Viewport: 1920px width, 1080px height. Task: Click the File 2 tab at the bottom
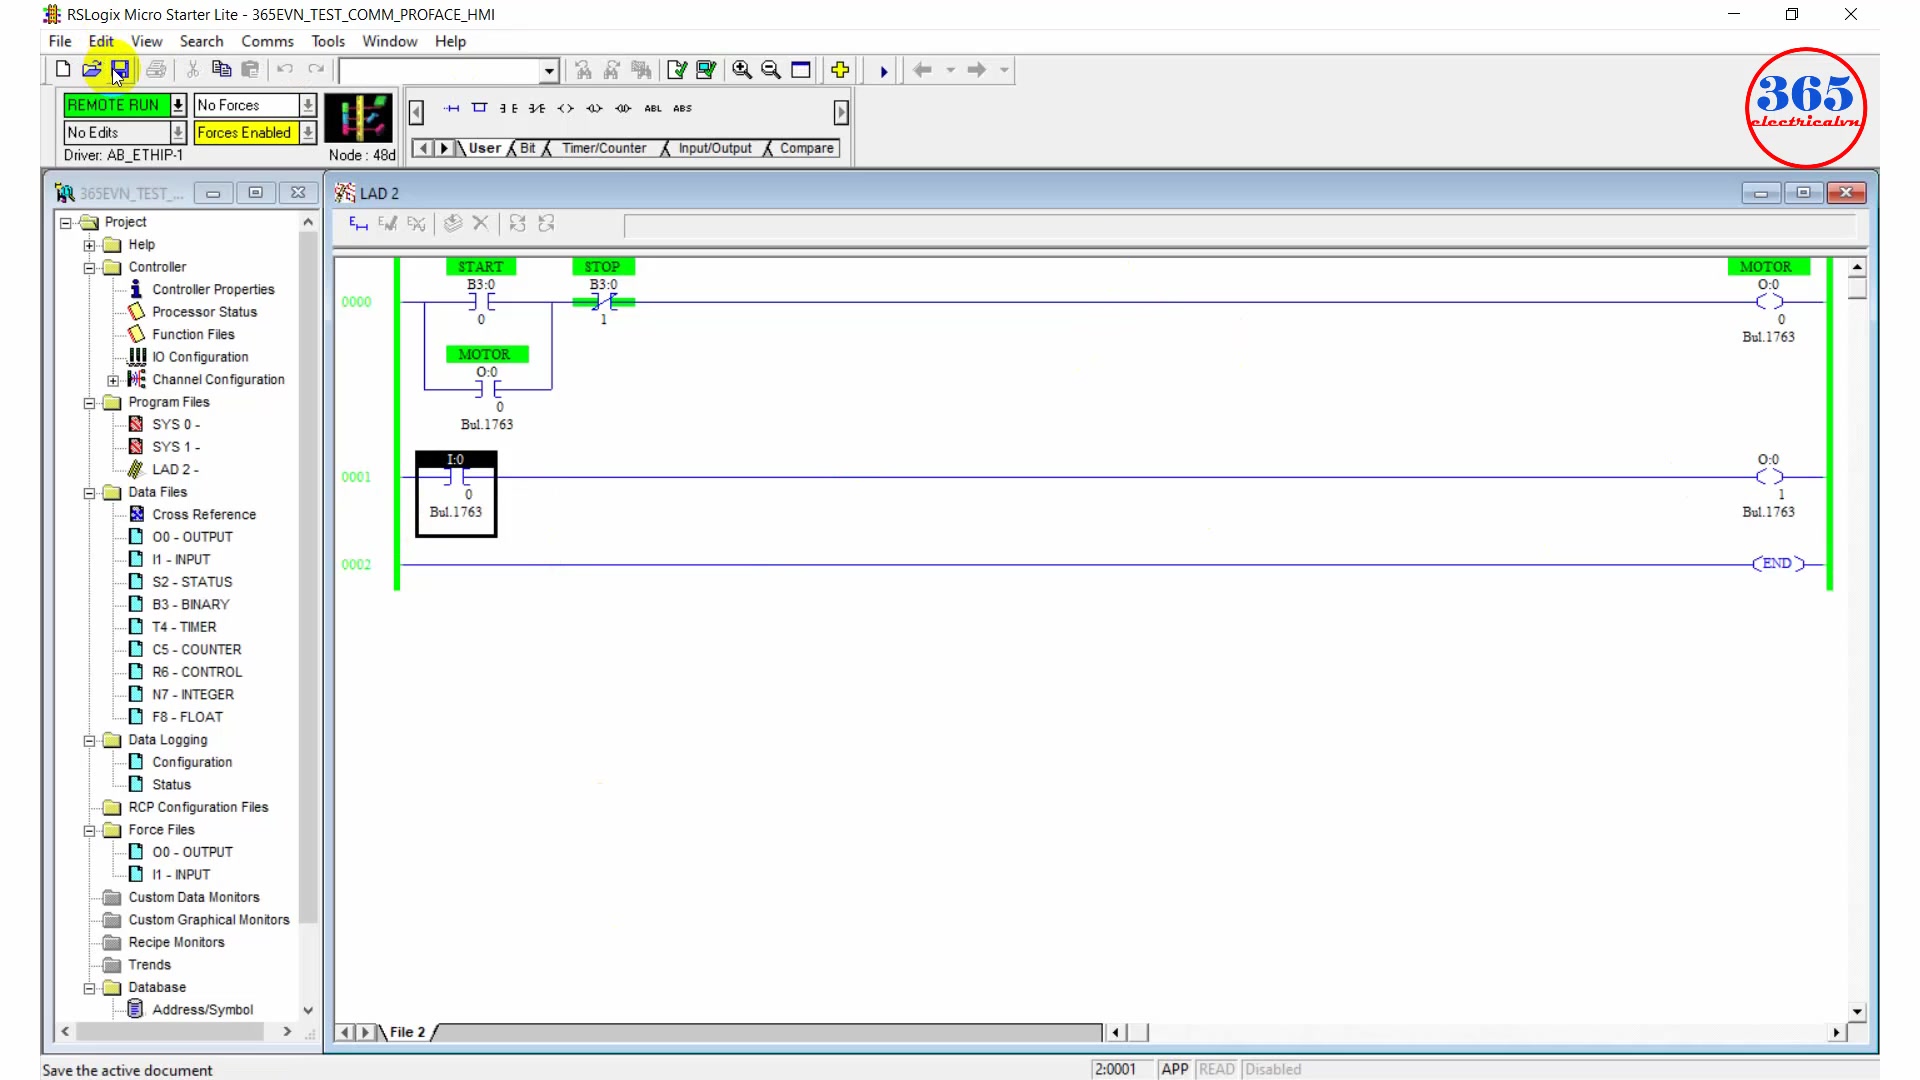(x=407, y=1032)
